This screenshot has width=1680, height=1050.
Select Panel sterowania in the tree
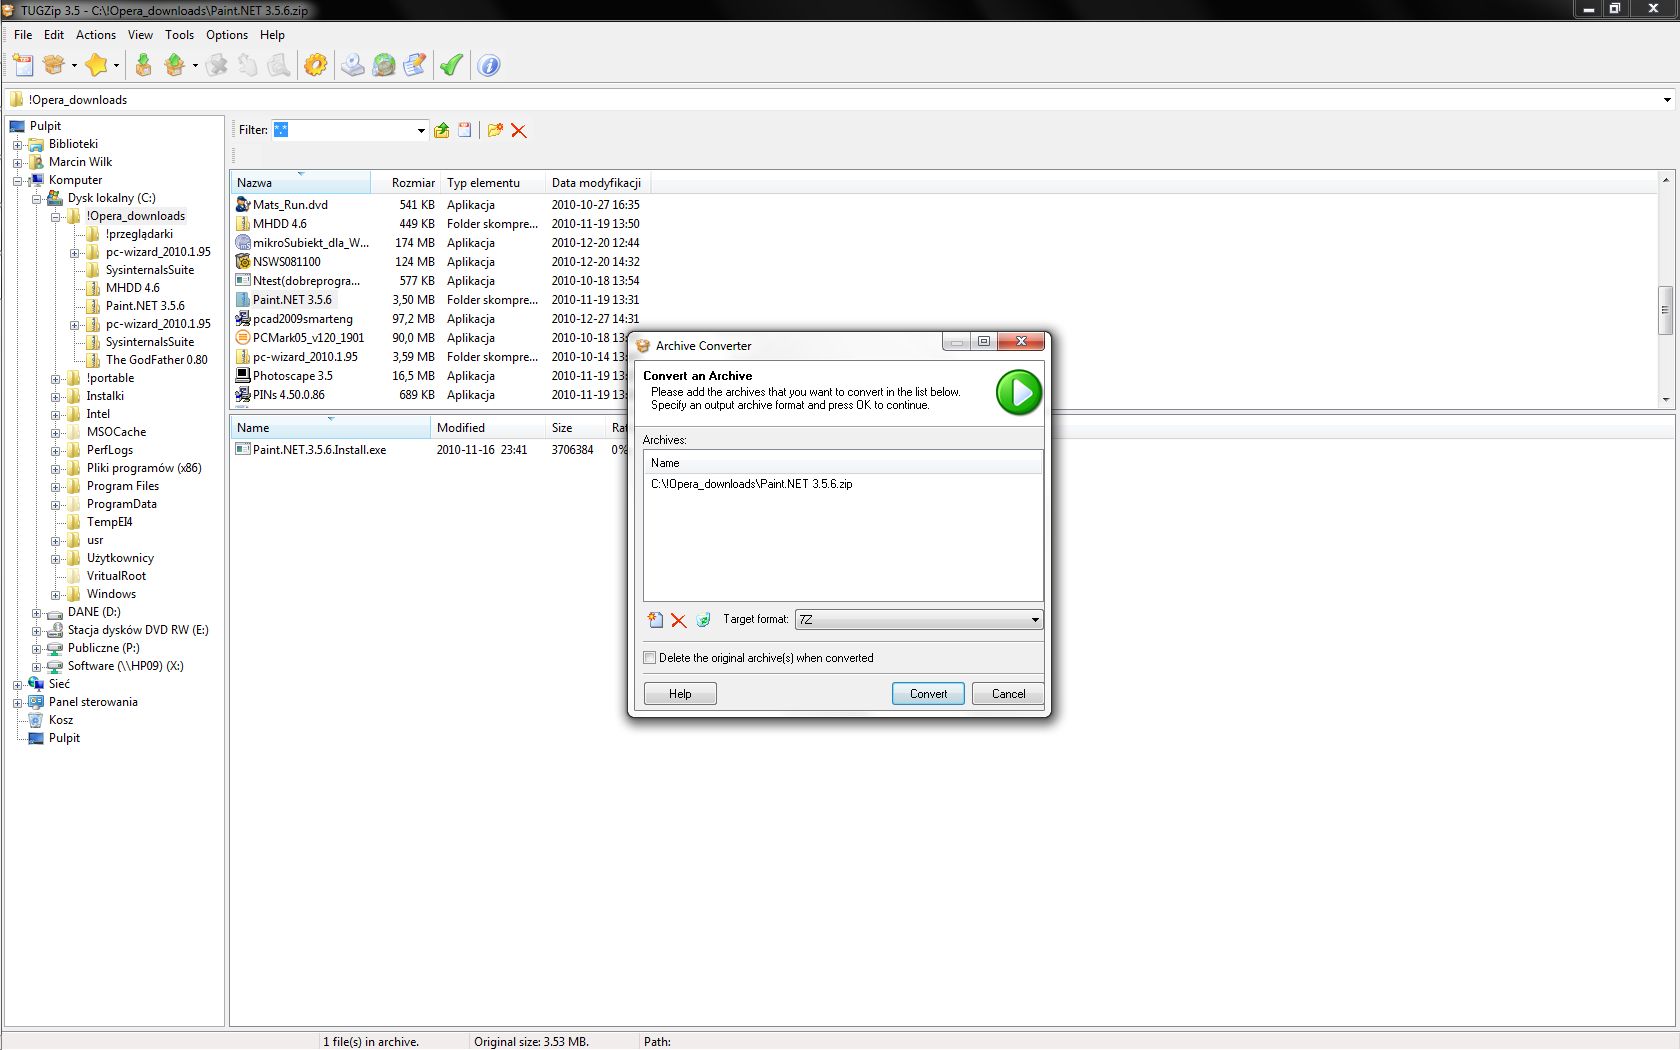pos(93,702)
